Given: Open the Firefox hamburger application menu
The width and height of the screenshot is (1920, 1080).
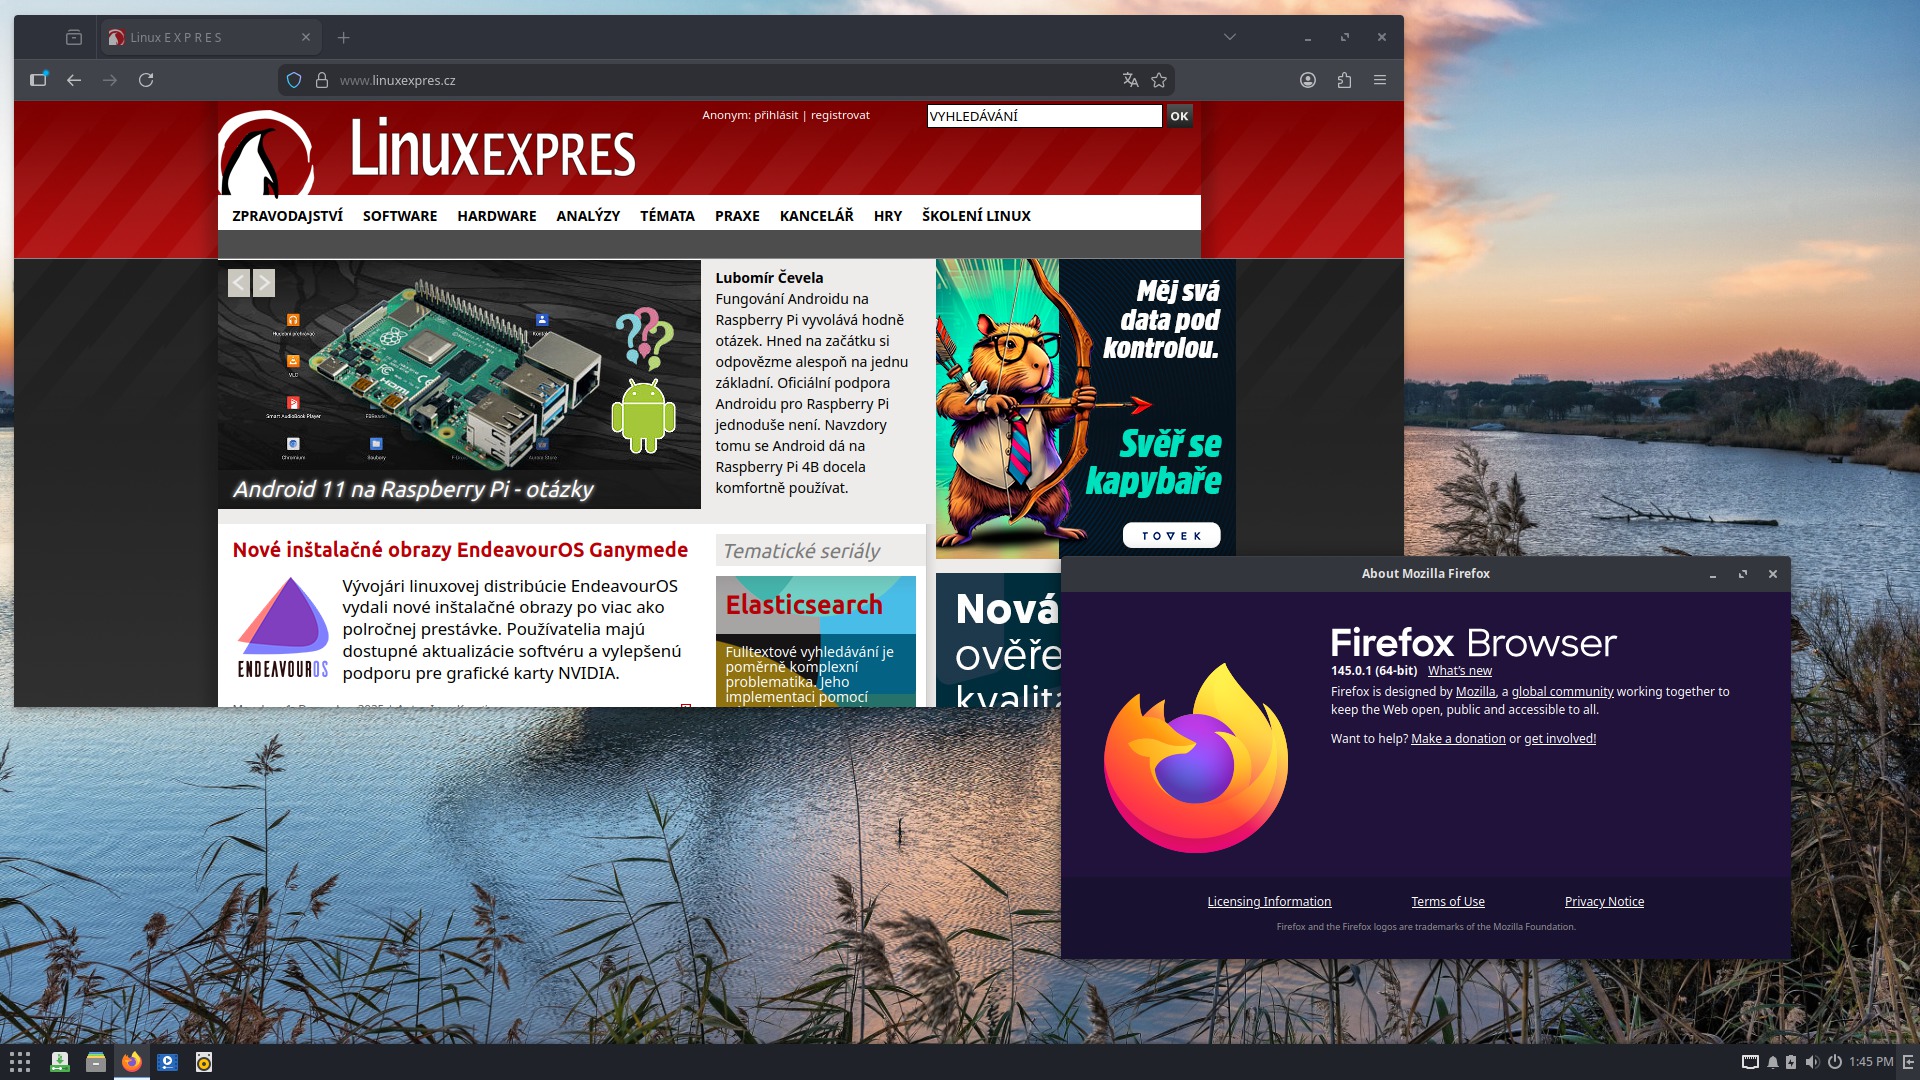Looking at the screenshot, I should coord(1380,80).
